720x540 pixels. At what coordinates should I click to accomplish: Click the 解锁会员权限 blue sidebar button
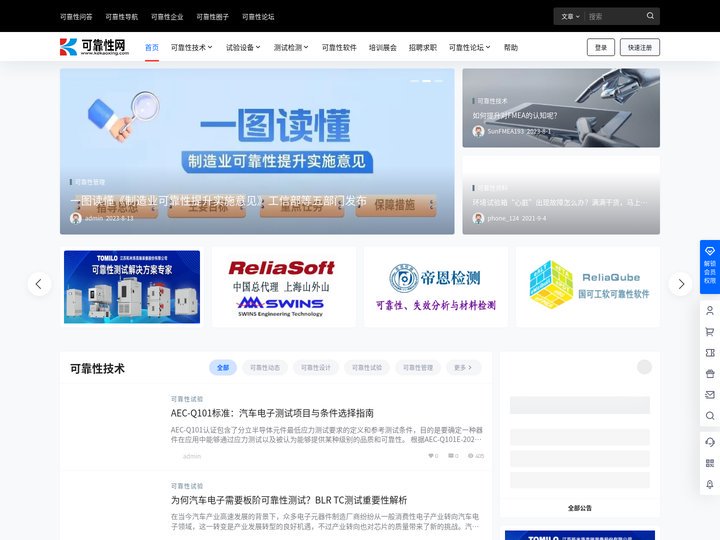point(709,267)
